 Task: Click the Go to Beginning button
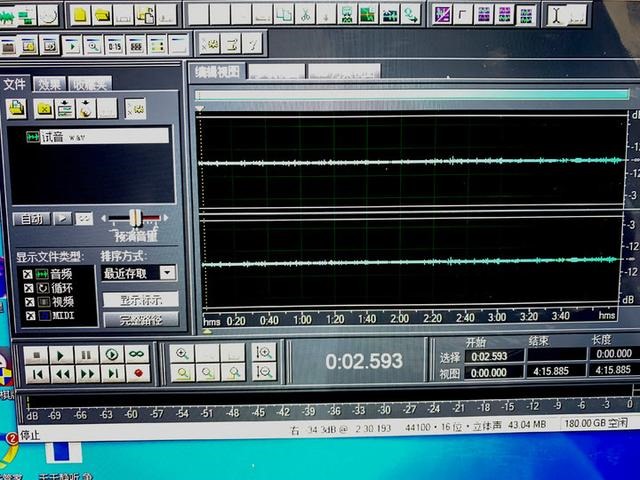36,373
